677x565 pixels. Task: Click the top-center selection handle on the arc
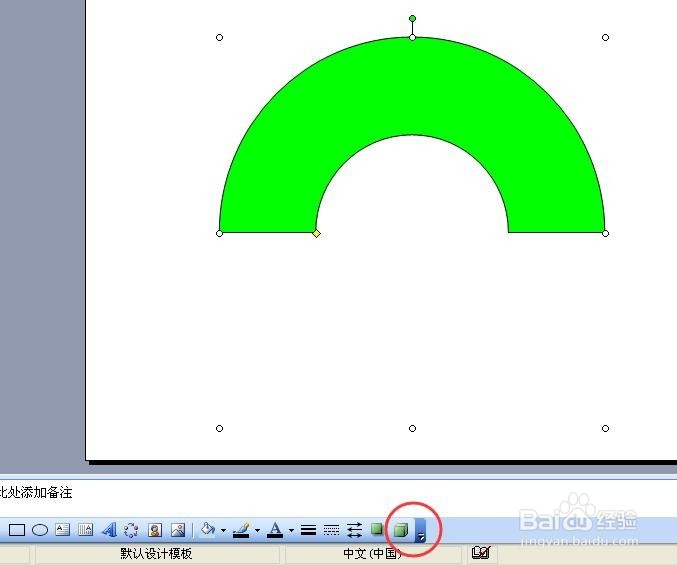click(x=412, y=38)
